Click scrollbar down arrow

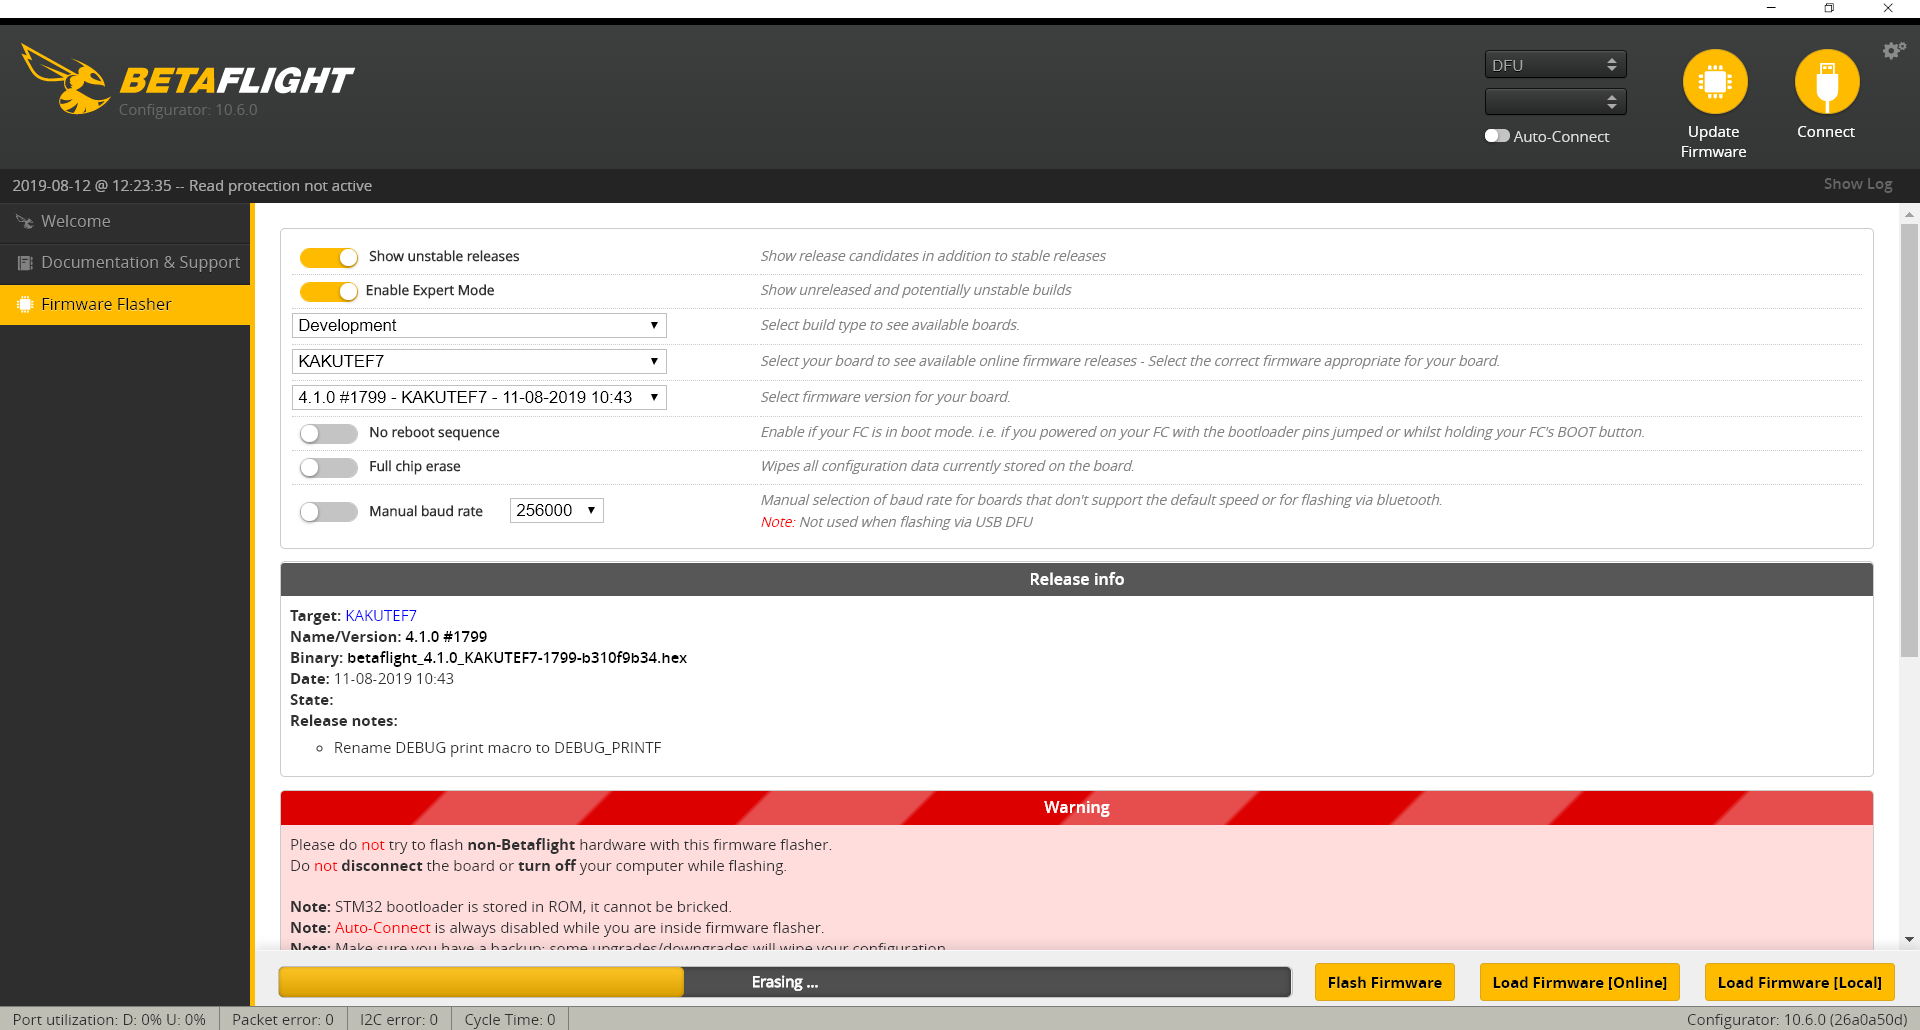[x=1909, y=940]
